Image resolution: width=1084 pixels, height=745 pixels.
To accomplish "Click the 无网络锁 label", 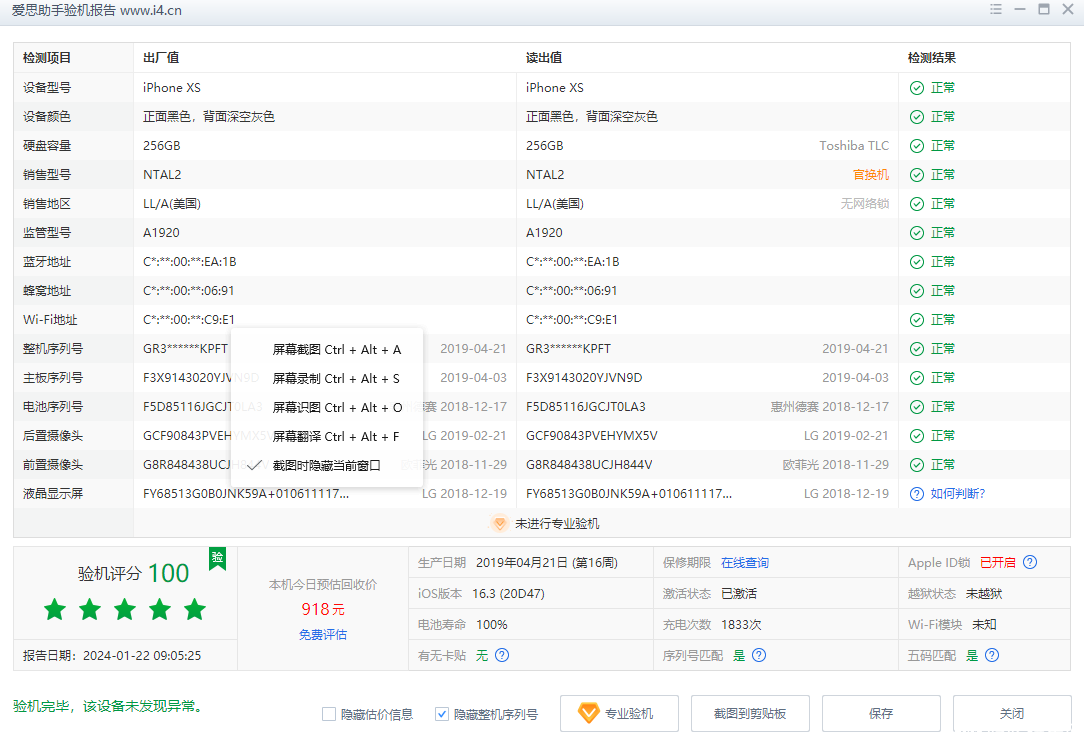I will (865, 204).
